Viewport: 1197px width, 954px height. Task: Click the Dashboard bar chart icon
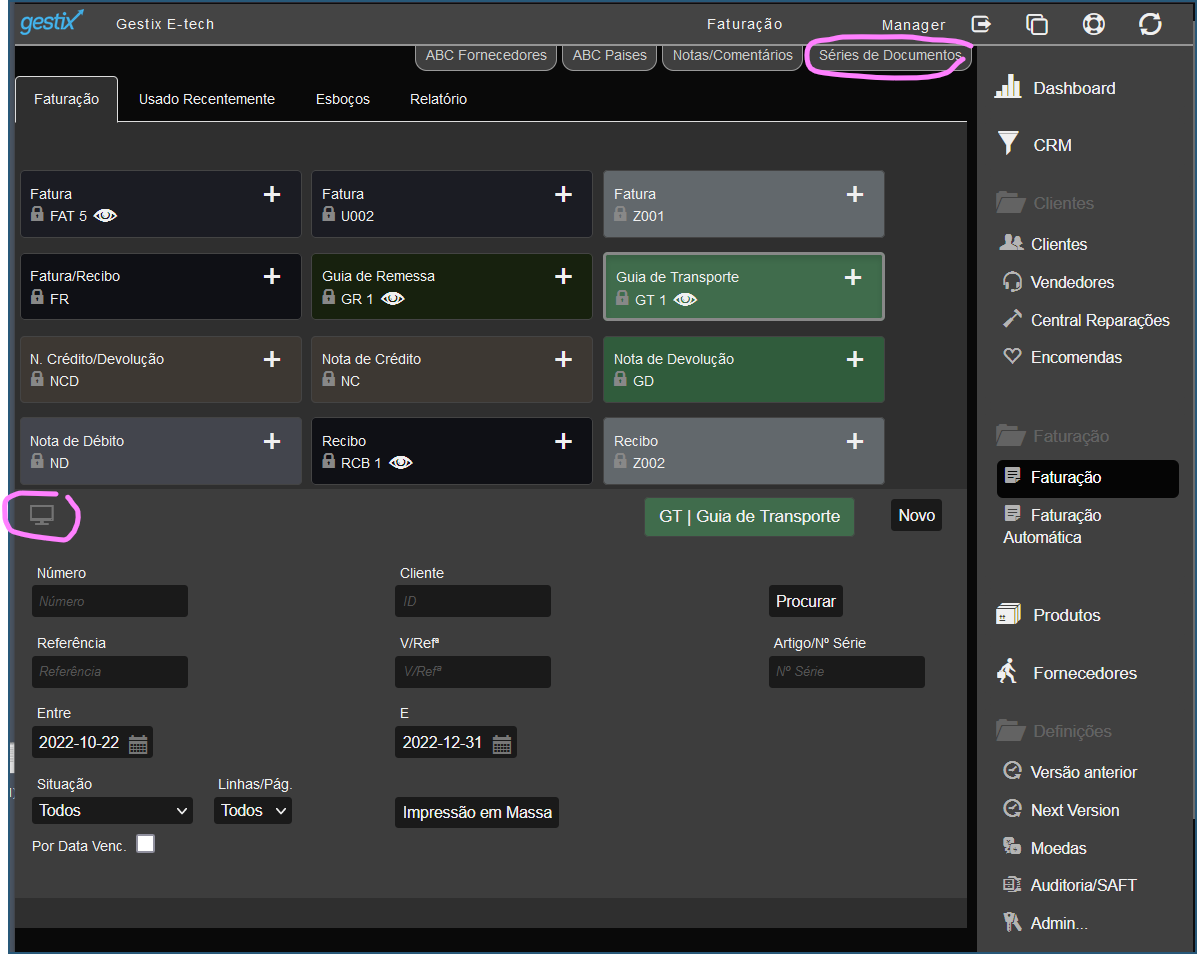(x=1008, y=86)
